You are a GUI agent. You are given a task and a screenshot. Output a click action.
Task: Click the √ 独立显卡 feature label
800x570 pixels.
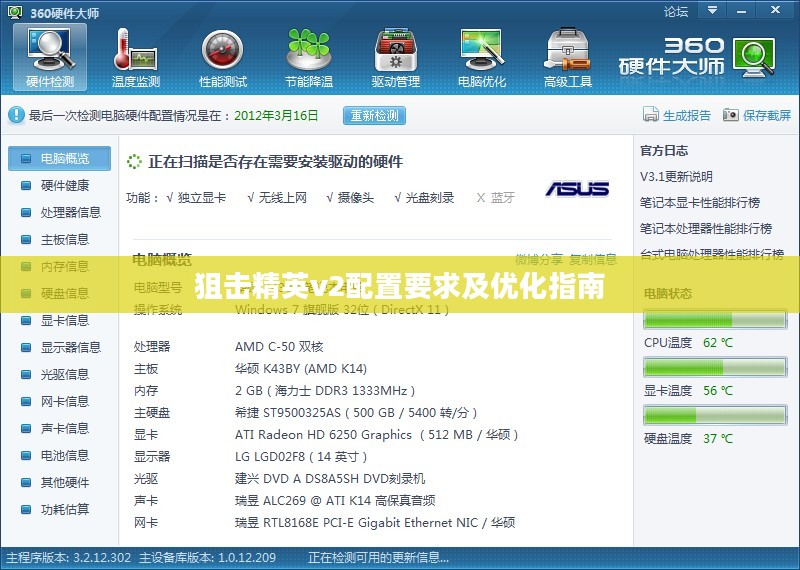(x=196, y=197)
